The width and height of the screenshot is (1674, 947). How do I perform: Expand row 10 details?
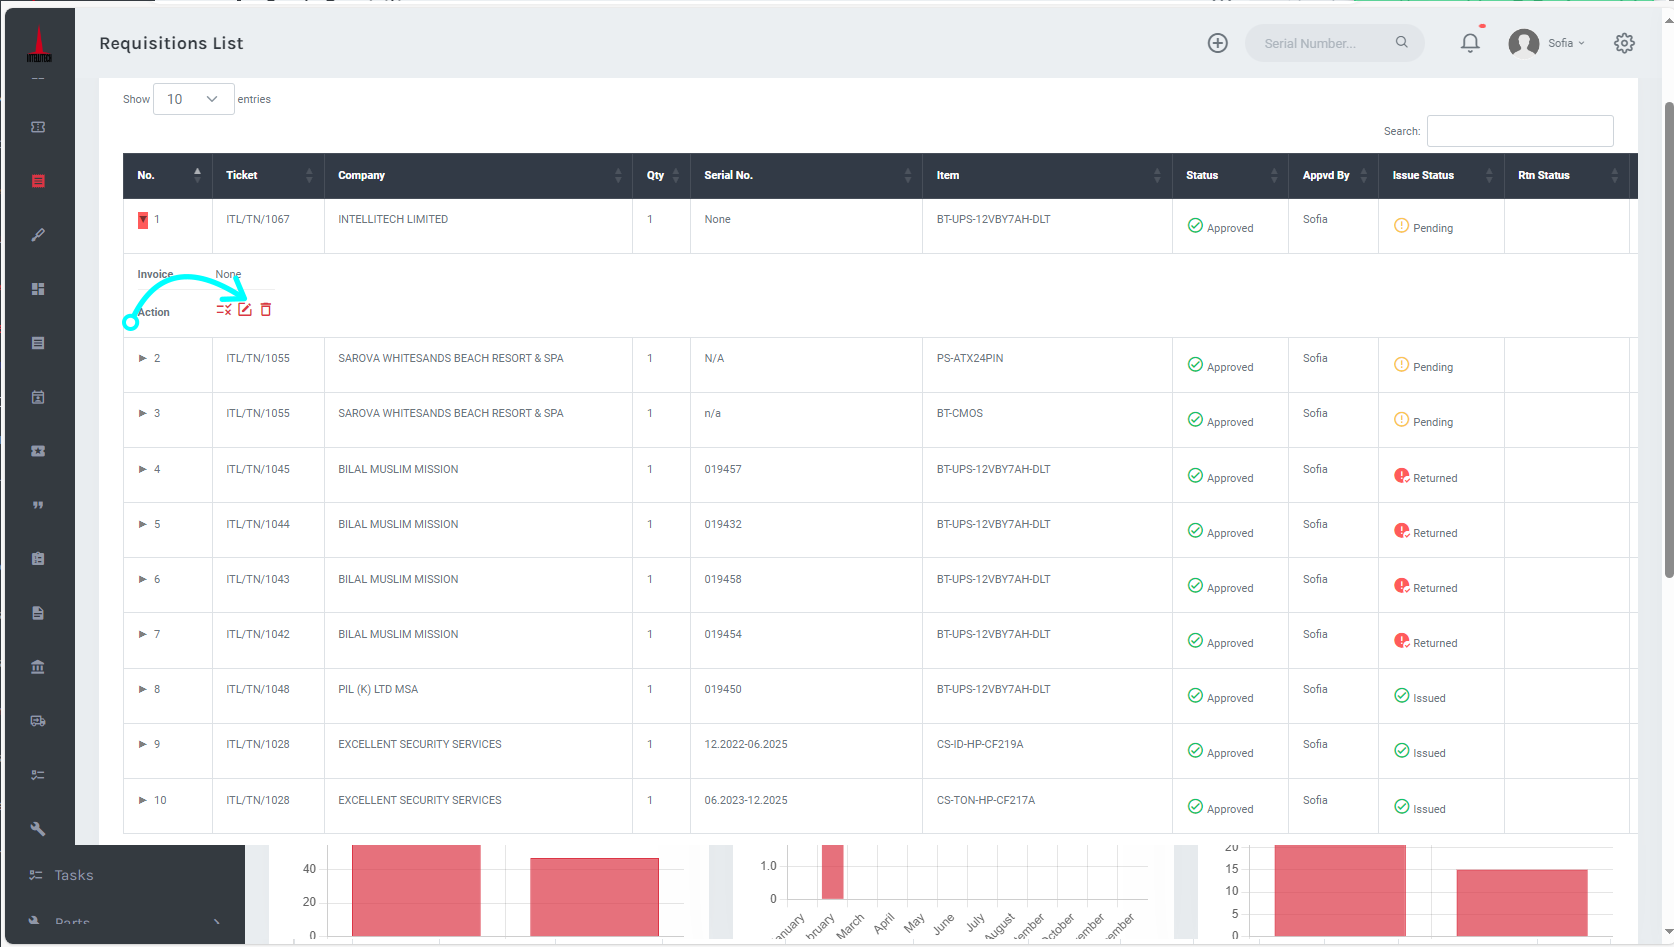coord(143,800)
